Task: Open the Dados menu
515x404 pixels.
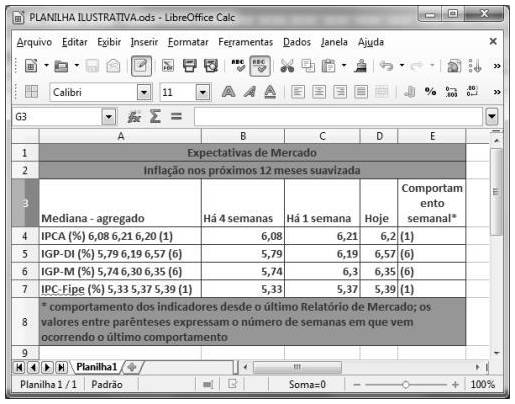Action: pos(297,42)
